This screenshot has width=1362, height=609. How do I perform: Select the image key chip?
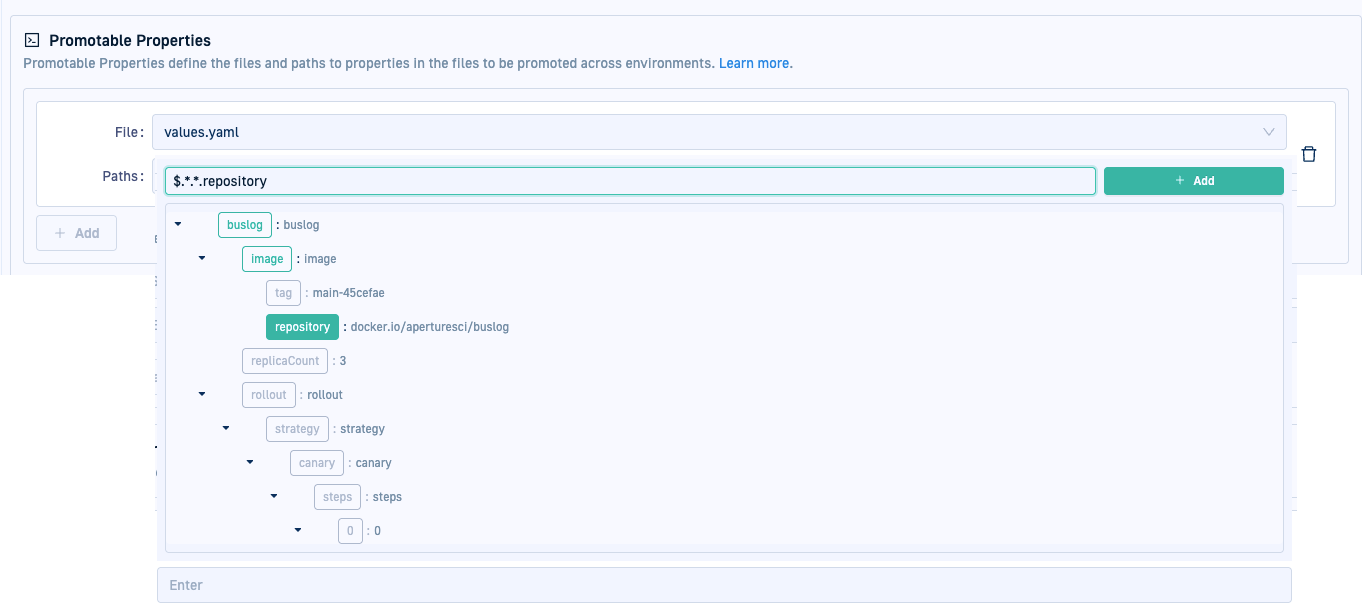267,259
